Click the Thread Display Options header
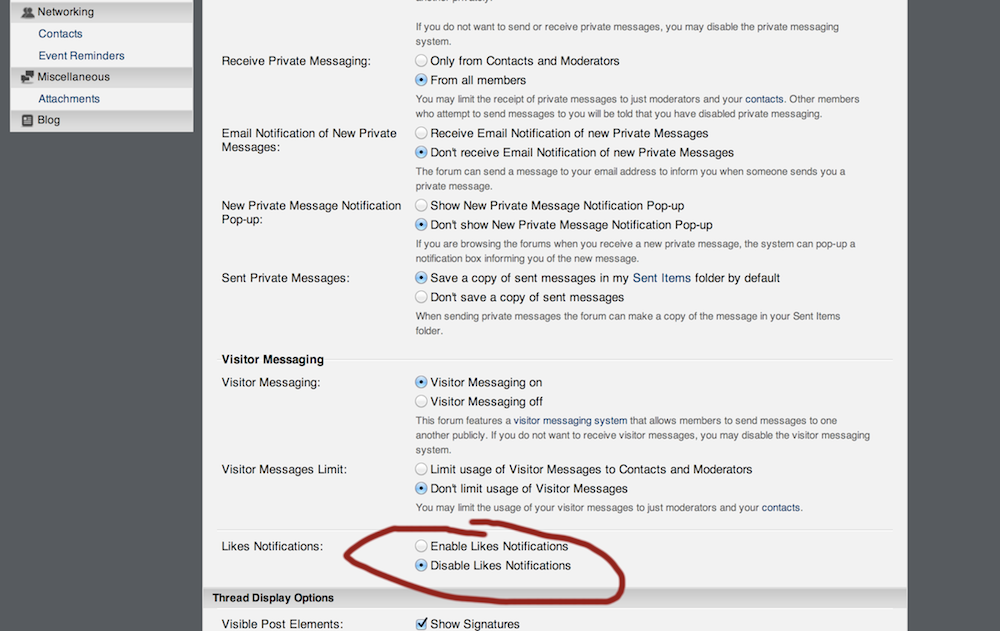The width and height of the screenshot is (1000, 631). [273, 598]
